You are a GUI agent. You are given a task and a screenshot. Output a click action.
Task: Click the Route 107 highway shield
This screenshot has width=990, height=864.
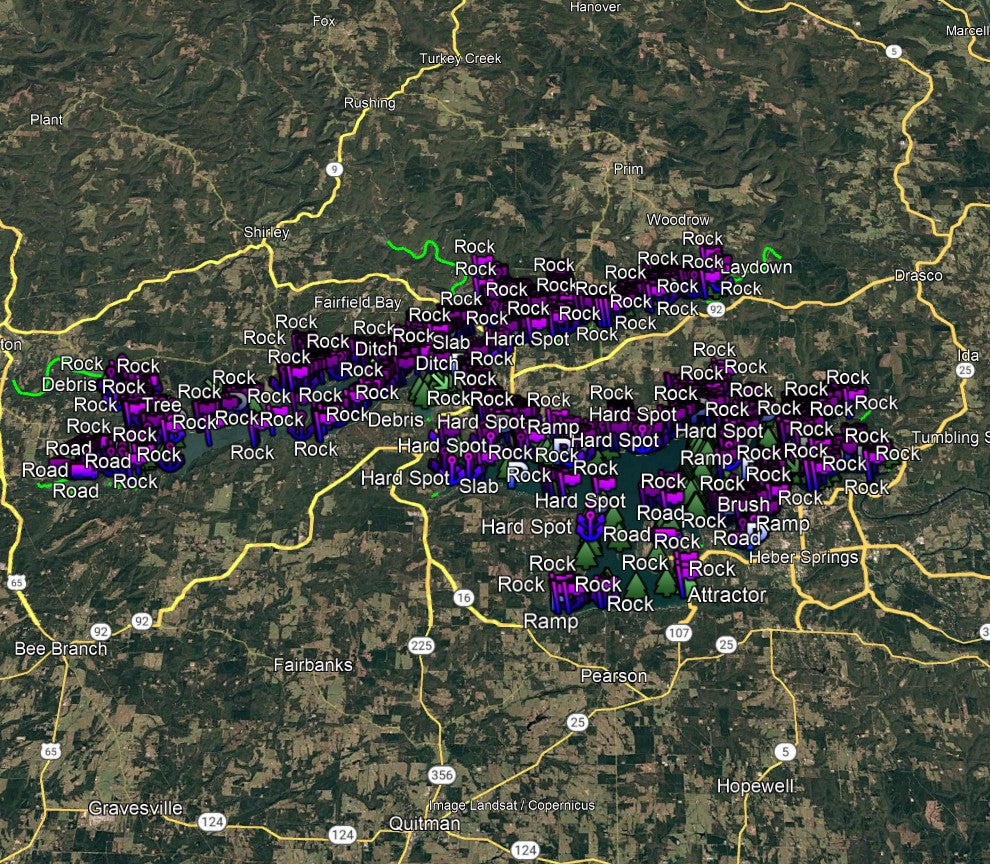679,633
